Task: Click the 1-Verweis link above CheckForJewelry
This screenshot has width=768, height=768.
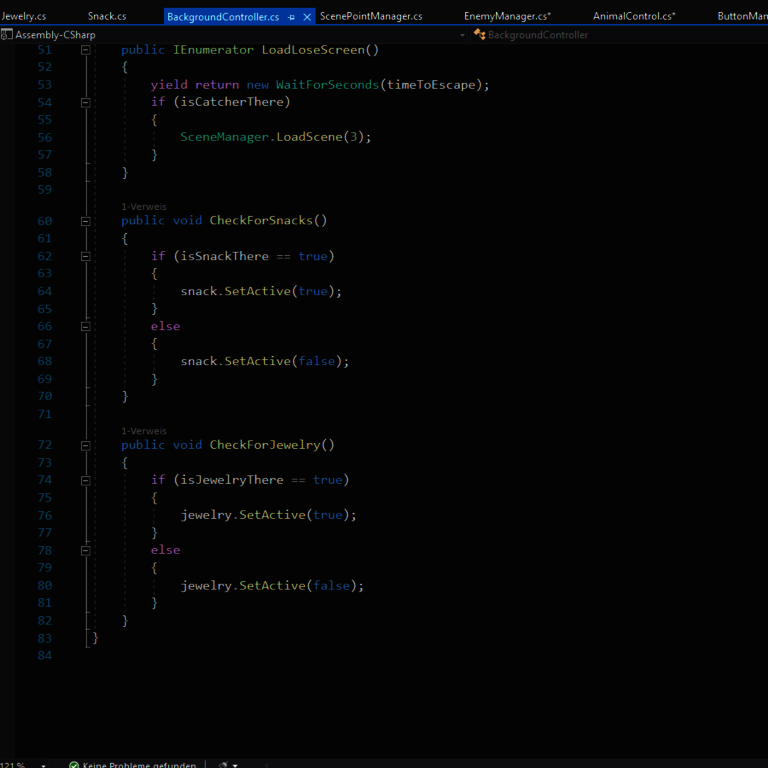Action: click(144, 431)
